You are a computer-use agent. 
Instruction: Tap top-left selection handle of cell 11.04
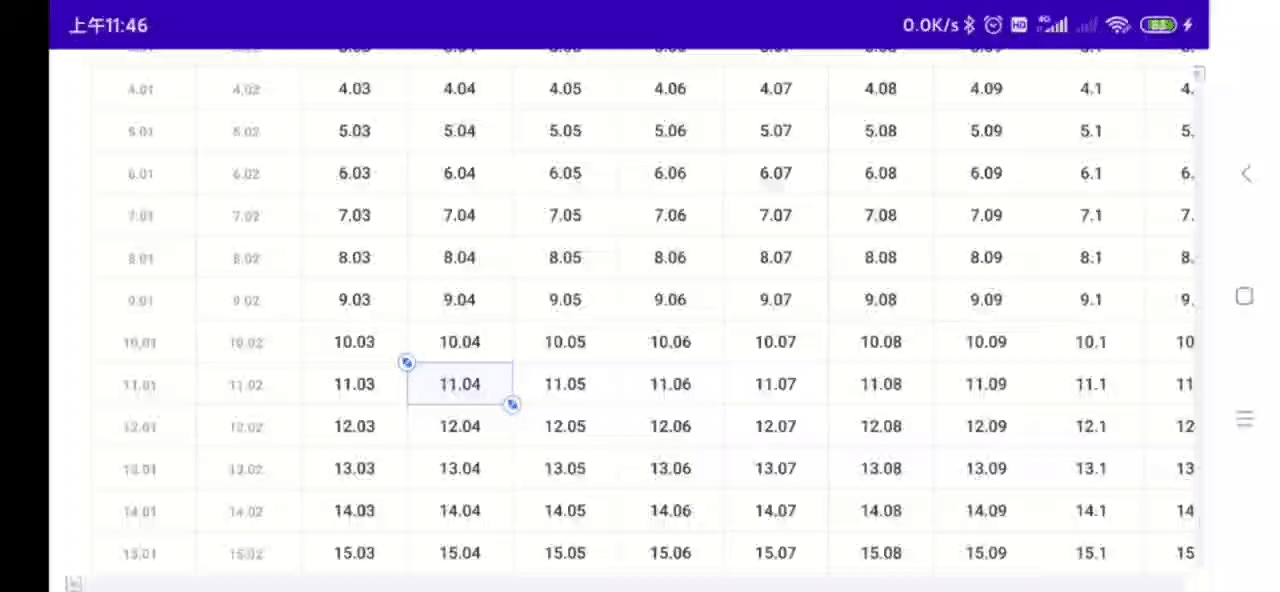pyautogui.click(x=406, y=362)
